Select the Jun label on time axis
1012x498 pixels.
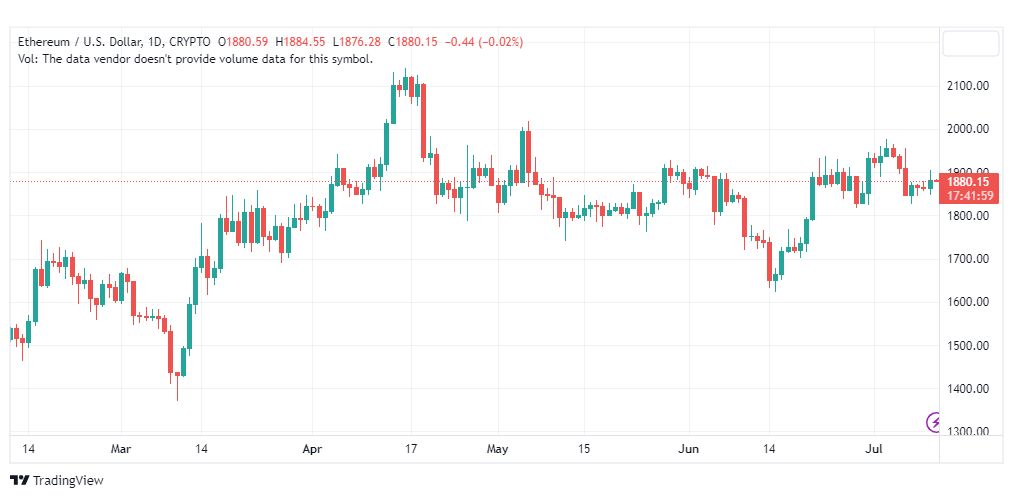pyautogui.click(x=689, y=448)
